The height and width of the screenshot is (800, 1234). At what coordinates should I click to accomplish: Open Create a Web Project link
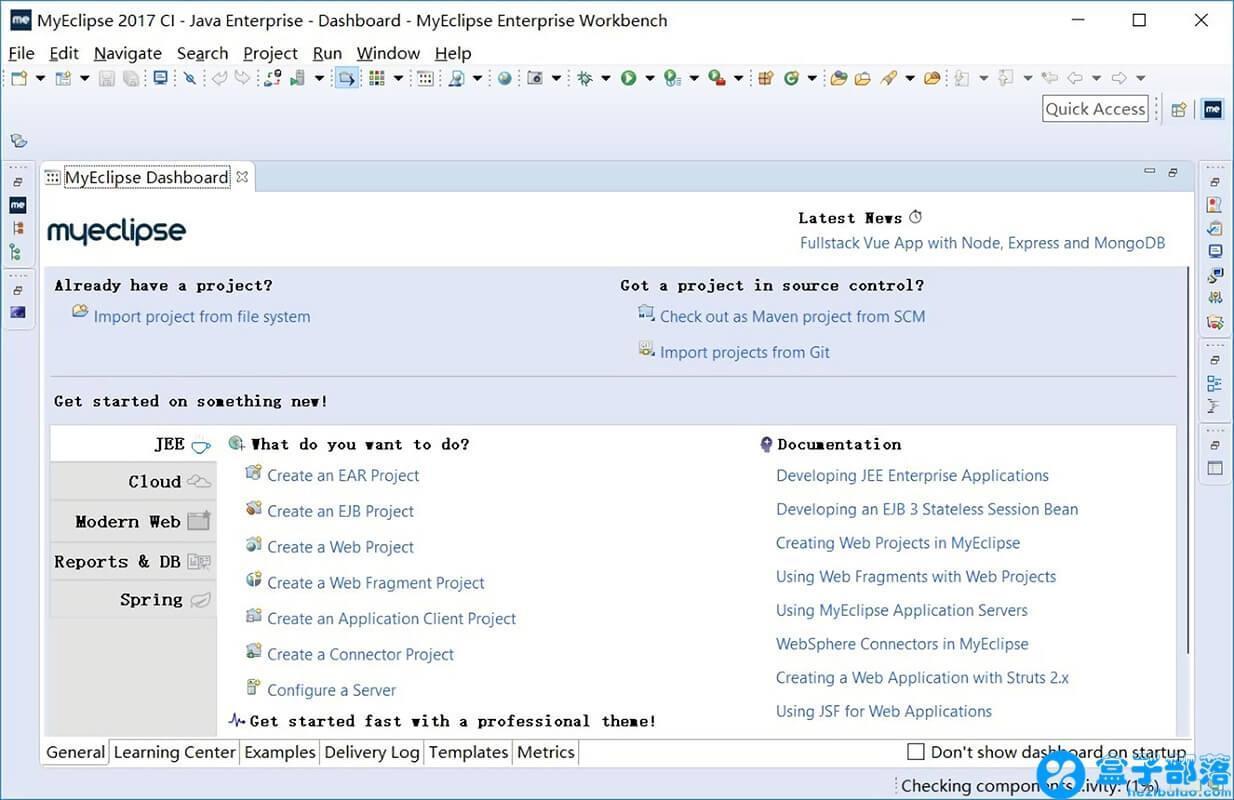point(340,547)
